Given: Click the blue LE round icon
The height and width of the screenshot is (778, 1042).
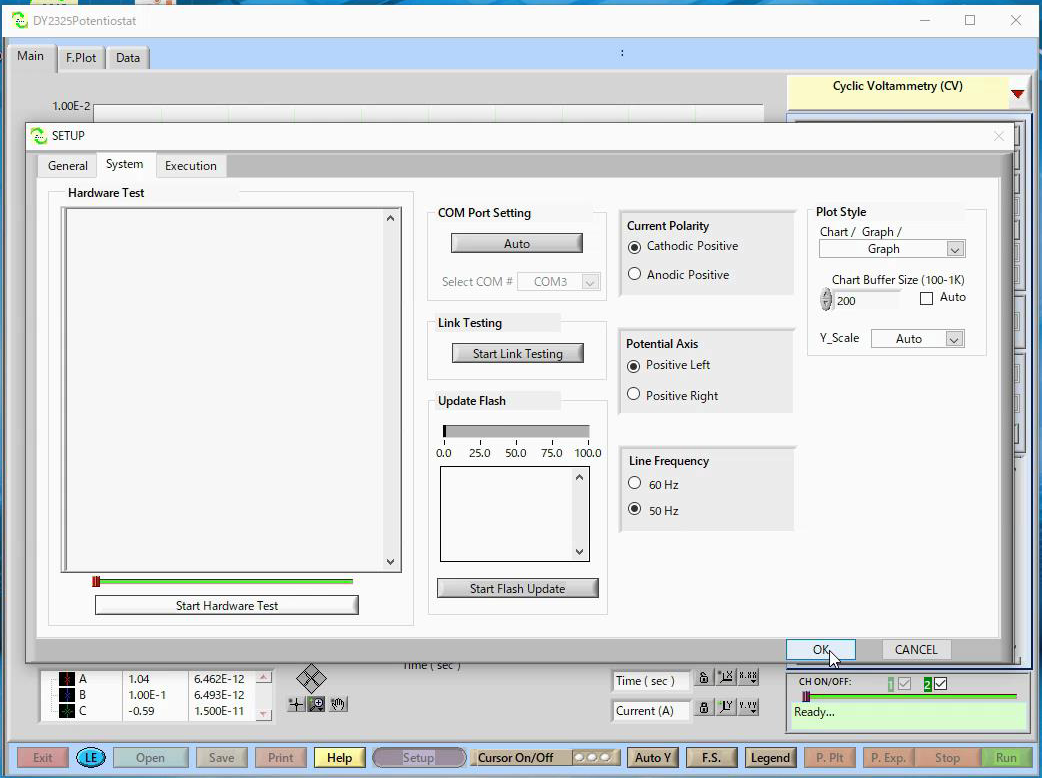Looking at the screenshot, I should pyautogui.click(x=91, y=758).
